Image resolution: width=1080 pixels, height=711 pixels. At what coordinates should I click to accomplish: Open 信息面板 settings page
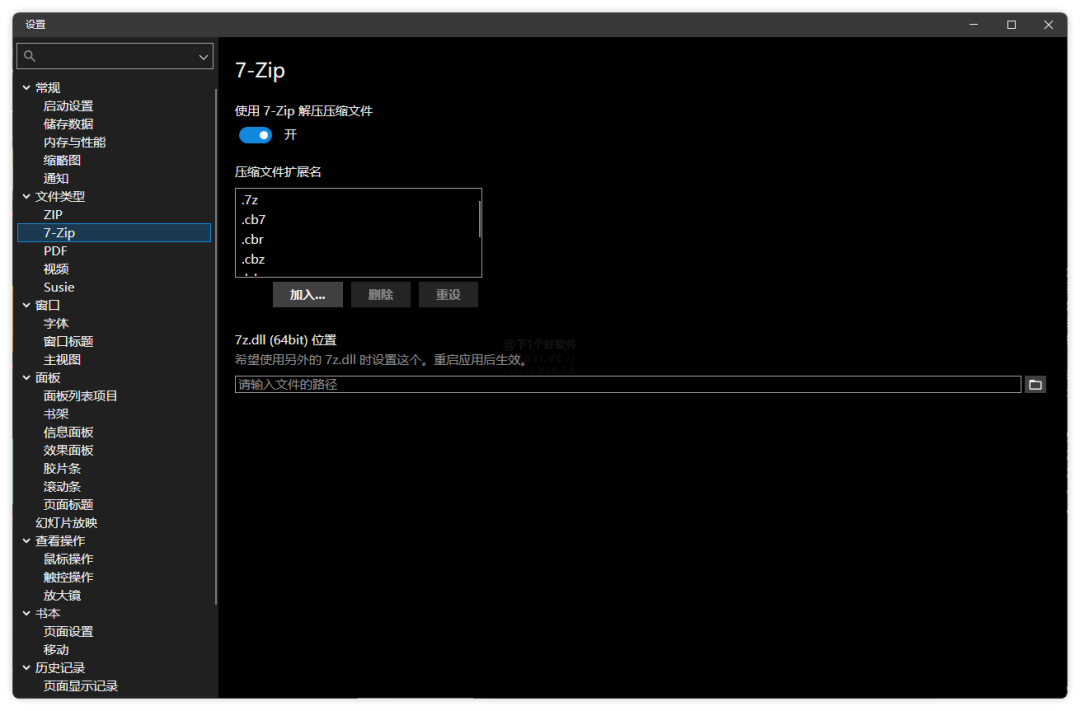[x=68, y=433]
